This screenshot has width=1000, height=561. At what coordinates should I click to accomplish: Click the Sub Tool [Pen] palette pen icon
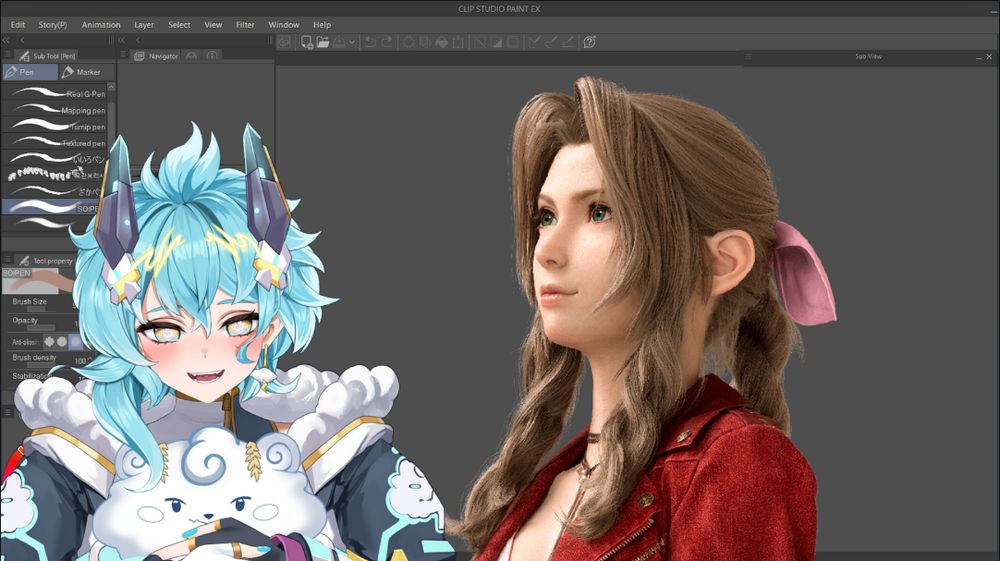point(24,56)
